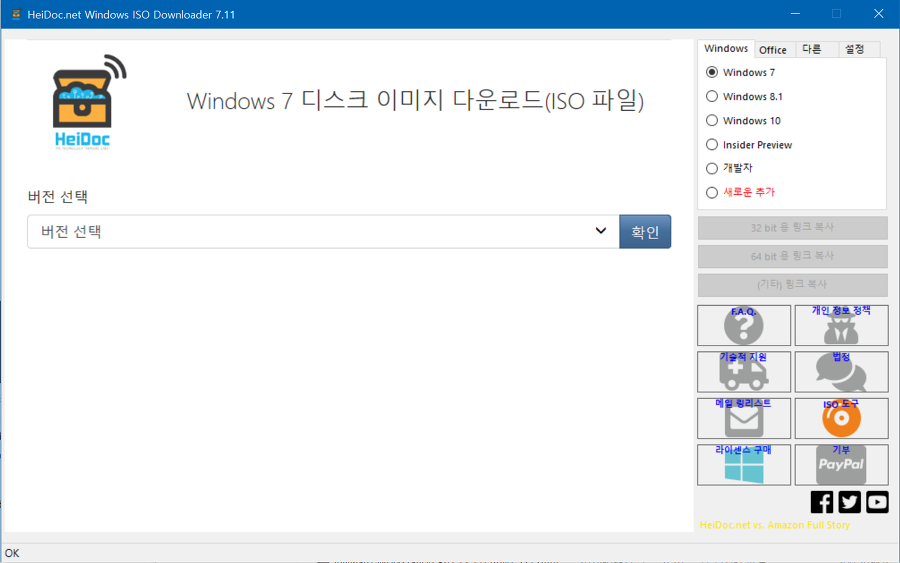The height and width of the screenshot is (563, 900).
Task: Click the 기술적 지원 ambulance icon
Action: click(743, 372)
